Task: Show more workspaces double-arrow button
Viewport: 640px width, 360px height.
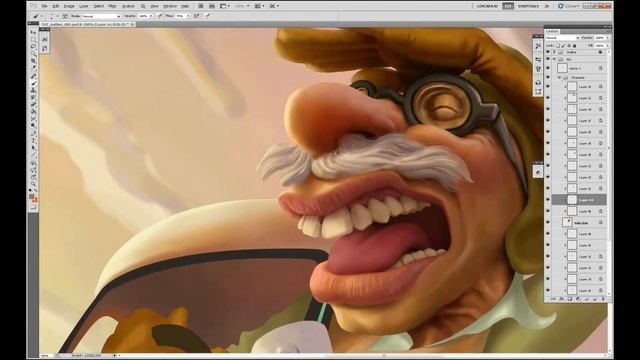Action: tap(547, 6)
